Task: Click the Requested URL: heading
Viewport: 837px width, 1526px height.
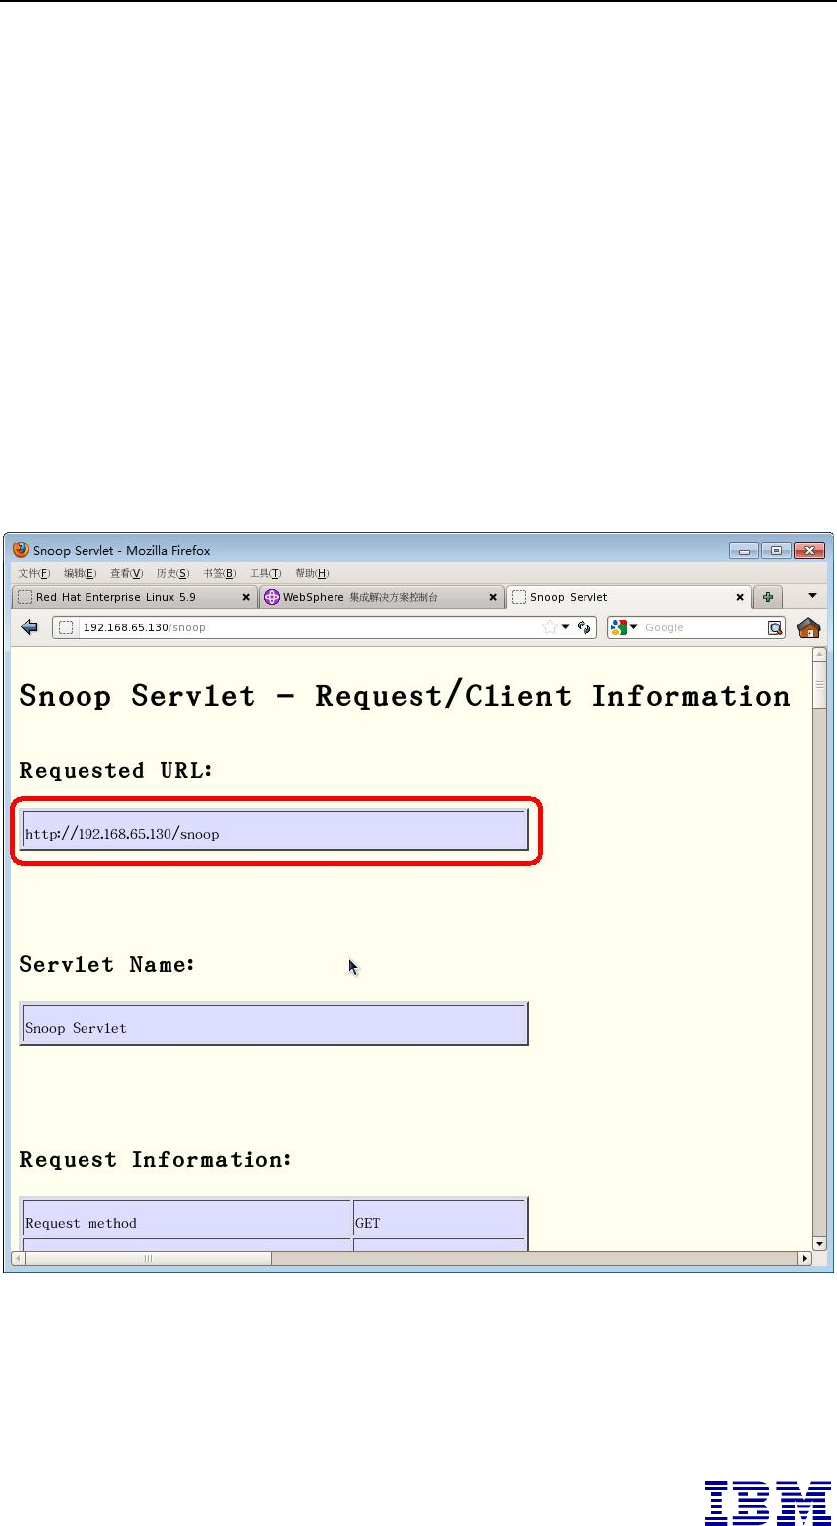Action: [x=117, y=771]
